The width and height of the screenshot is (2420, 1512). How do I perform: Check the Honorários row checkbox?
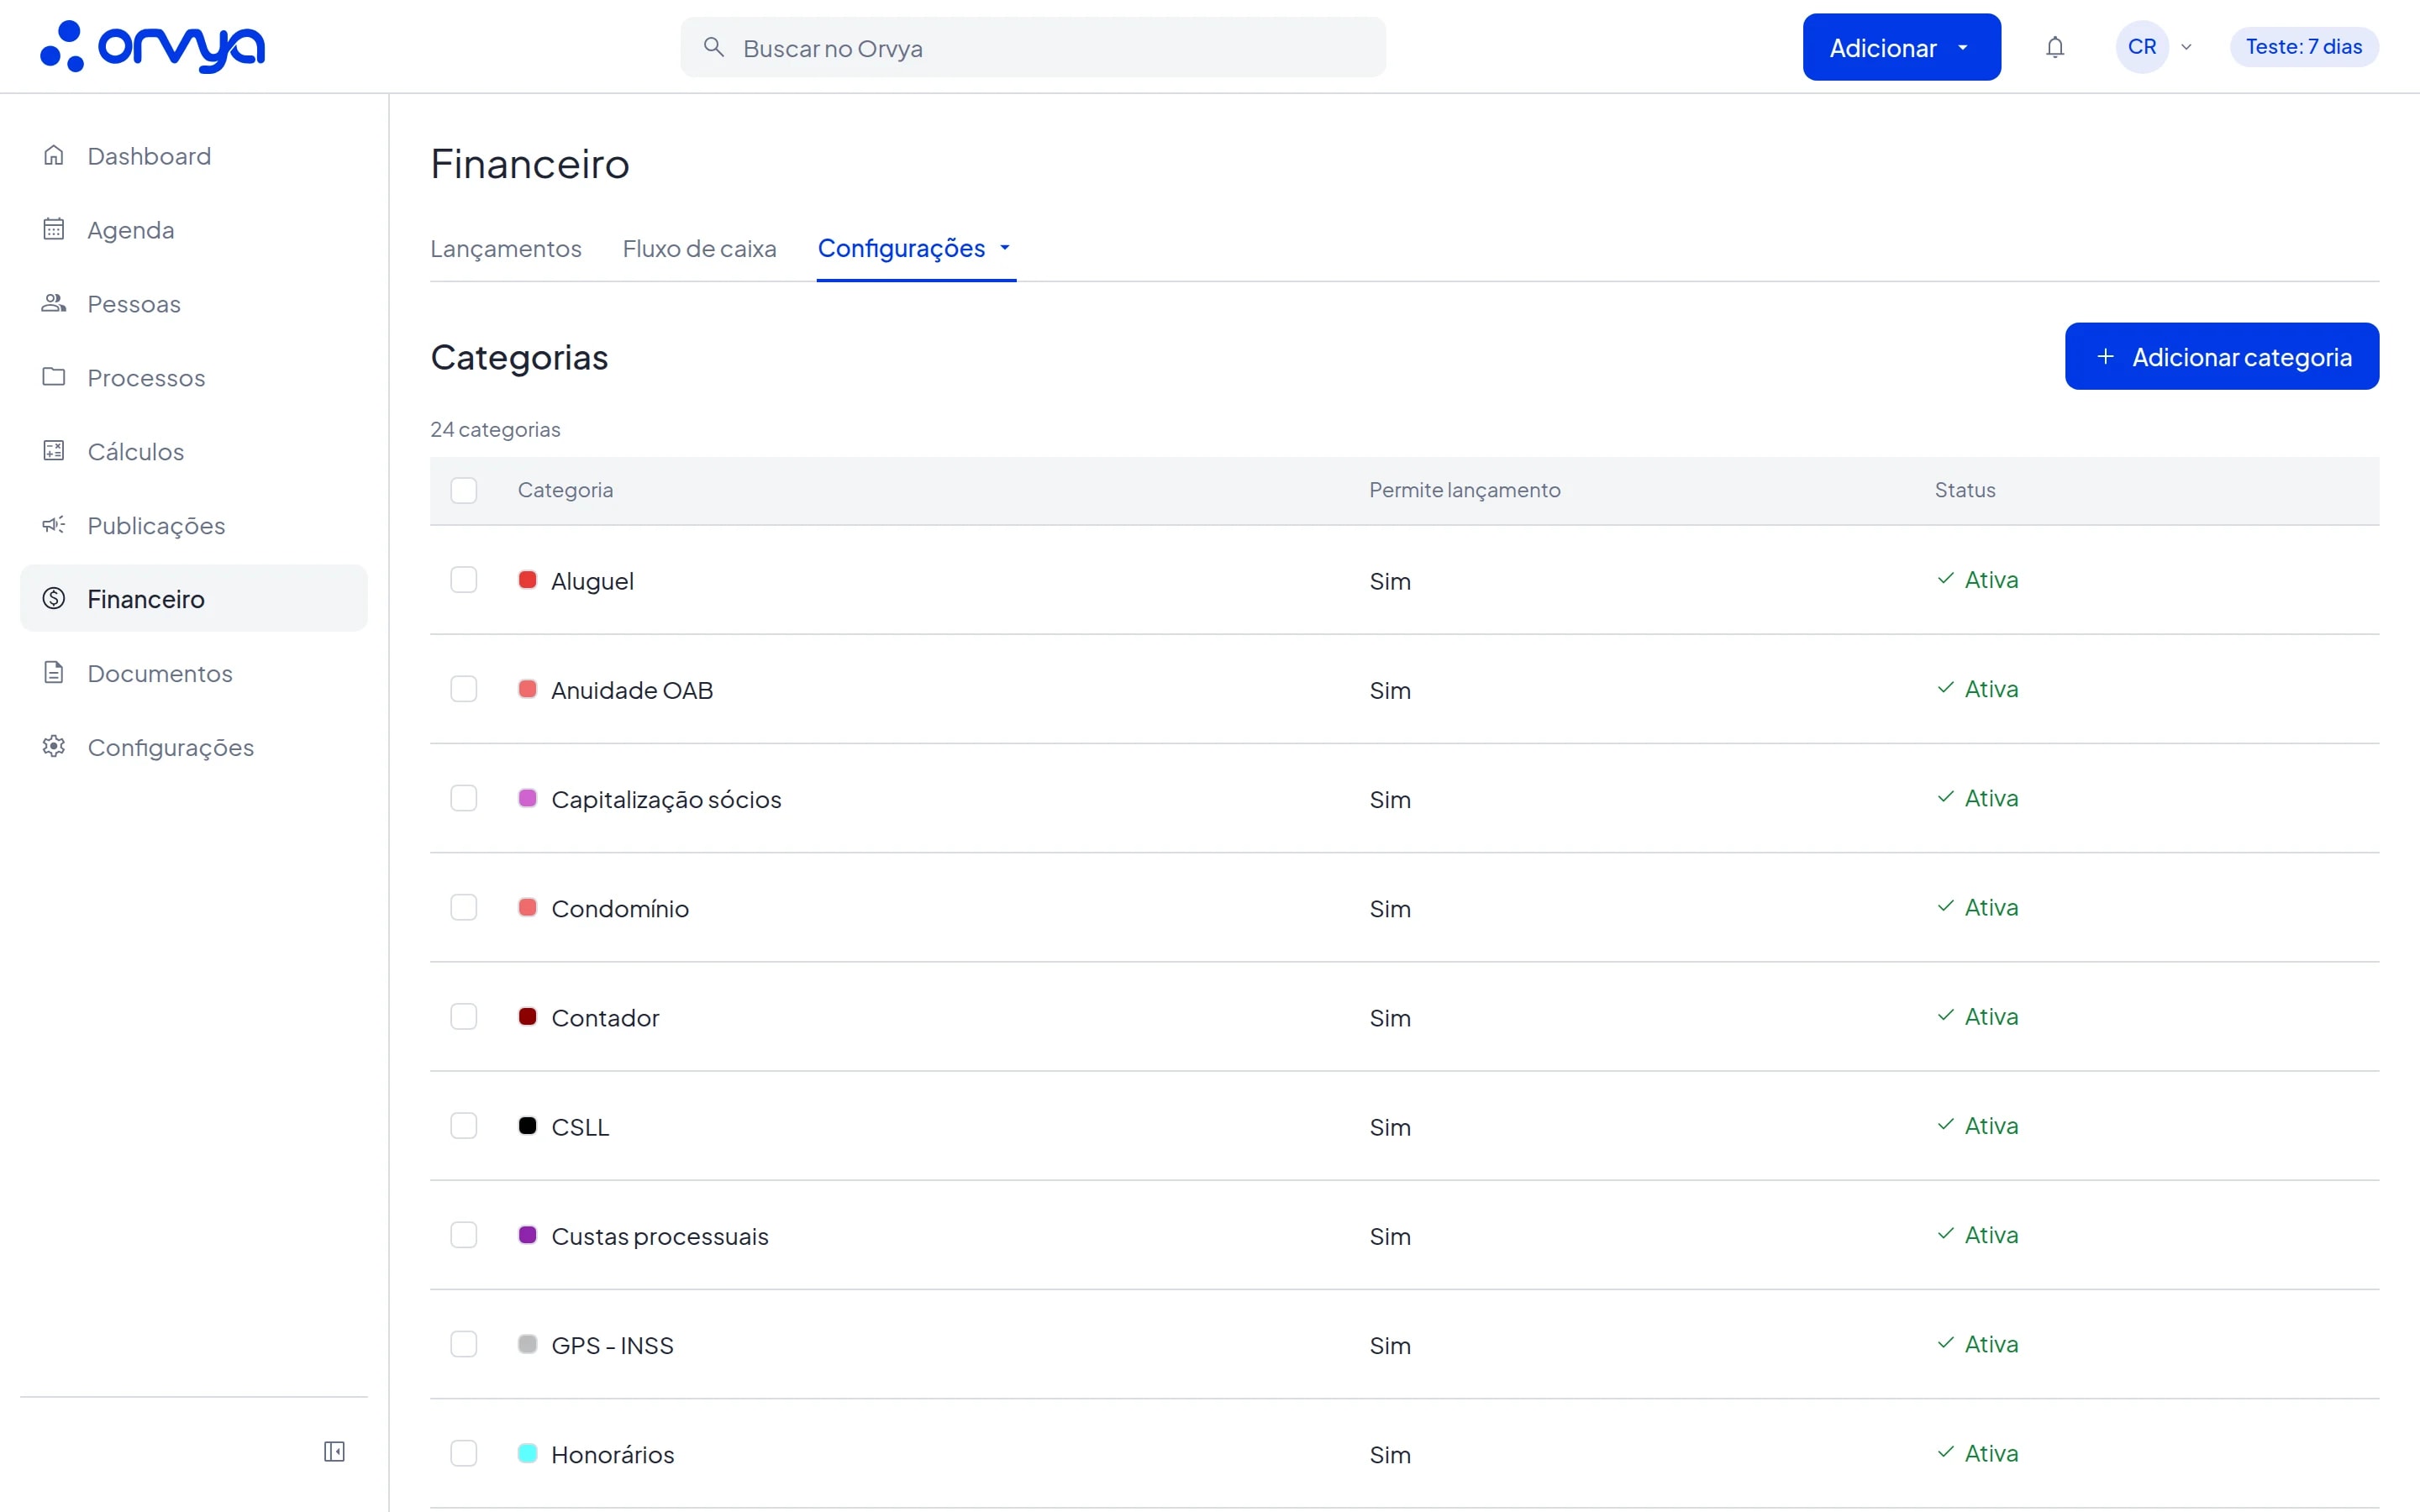464,1453
